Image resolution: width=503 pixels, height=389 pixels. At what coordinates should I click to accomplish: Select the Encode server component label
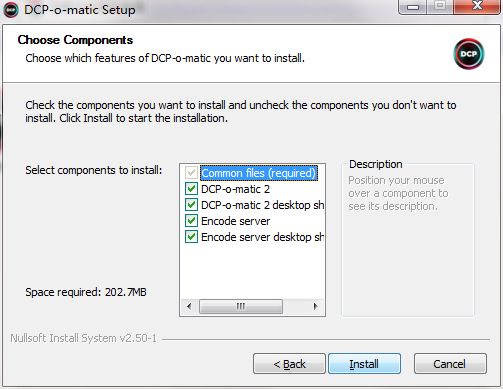235,221
